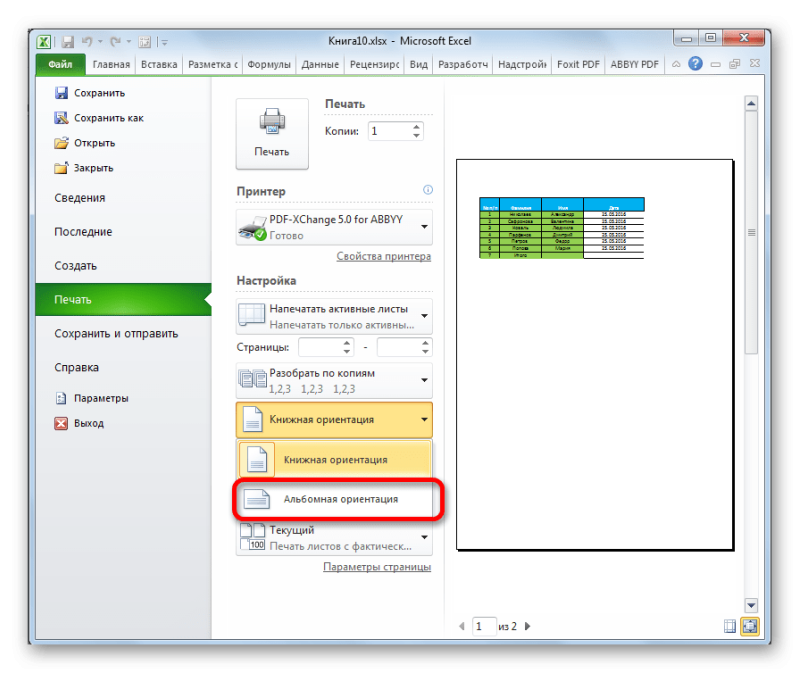Viewport: 800px width, 673px height.
Task: Decrease the second Страницы value
Action: click(x=426, y=352)
